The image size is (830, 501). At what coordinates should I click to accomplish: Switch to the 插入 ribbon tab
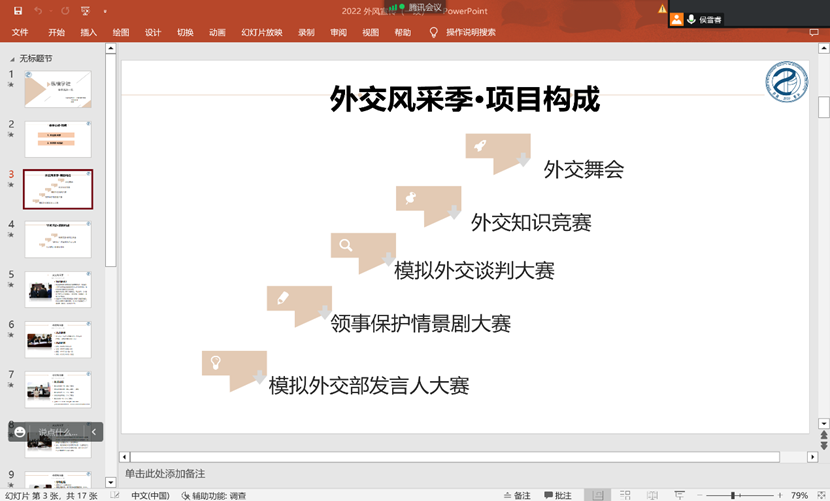click(88, 32)
